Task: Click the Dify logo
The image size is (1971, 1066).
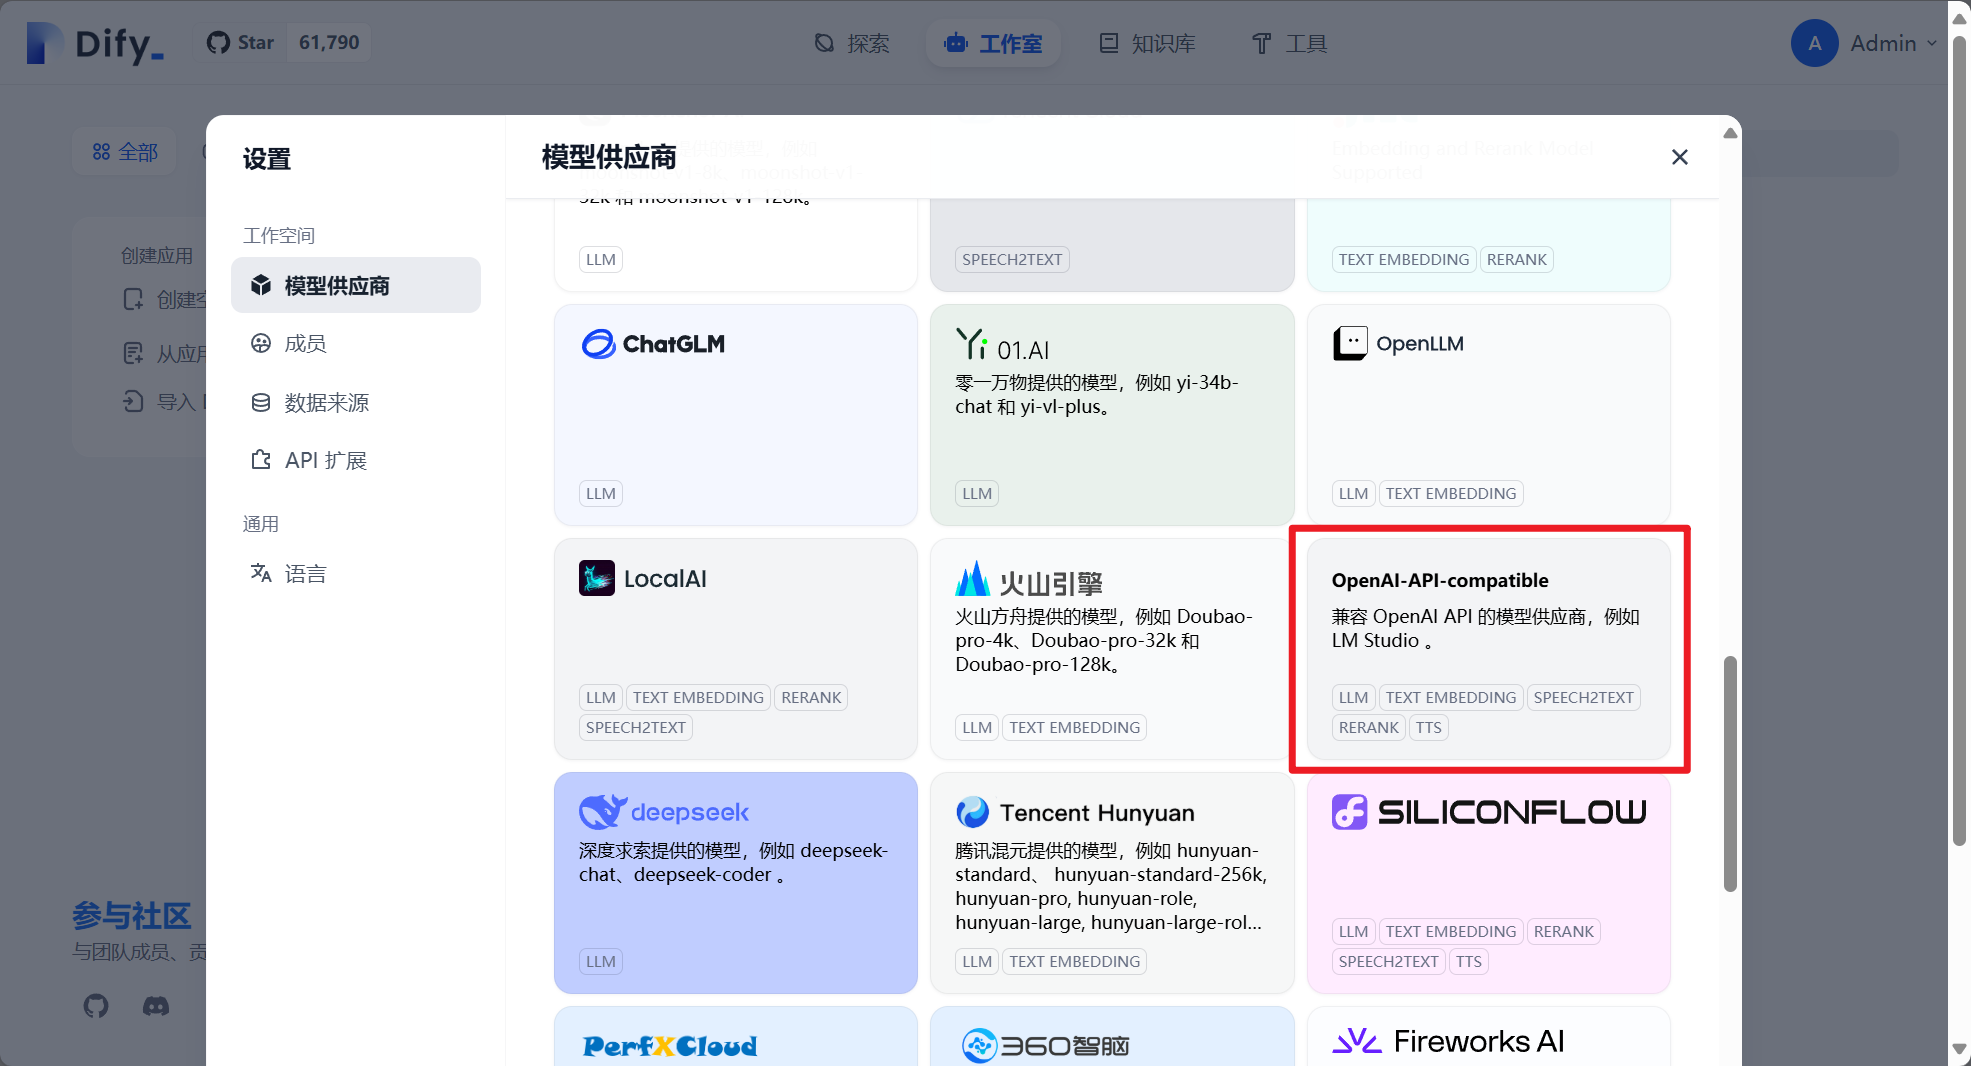Action: [x=94, y=42]
